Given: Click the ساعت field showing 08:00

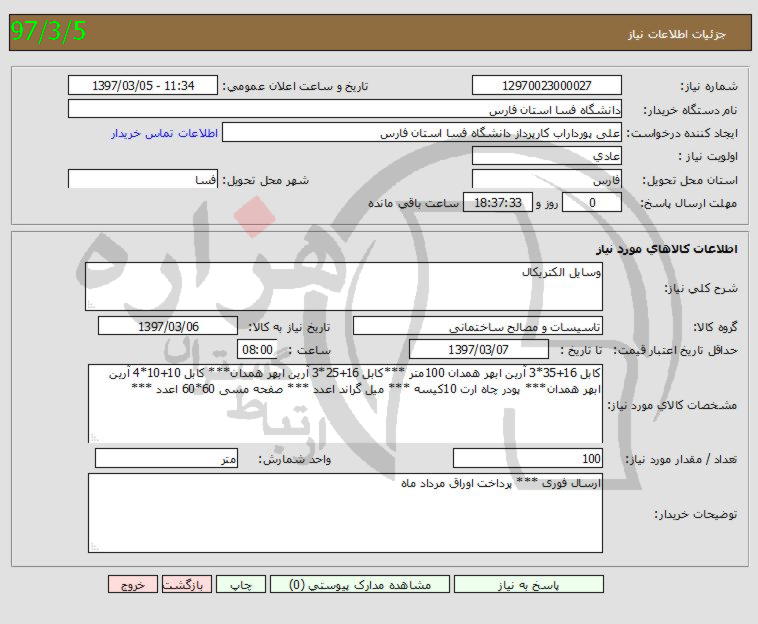Looking at the screenshot, I should [257, 350].
